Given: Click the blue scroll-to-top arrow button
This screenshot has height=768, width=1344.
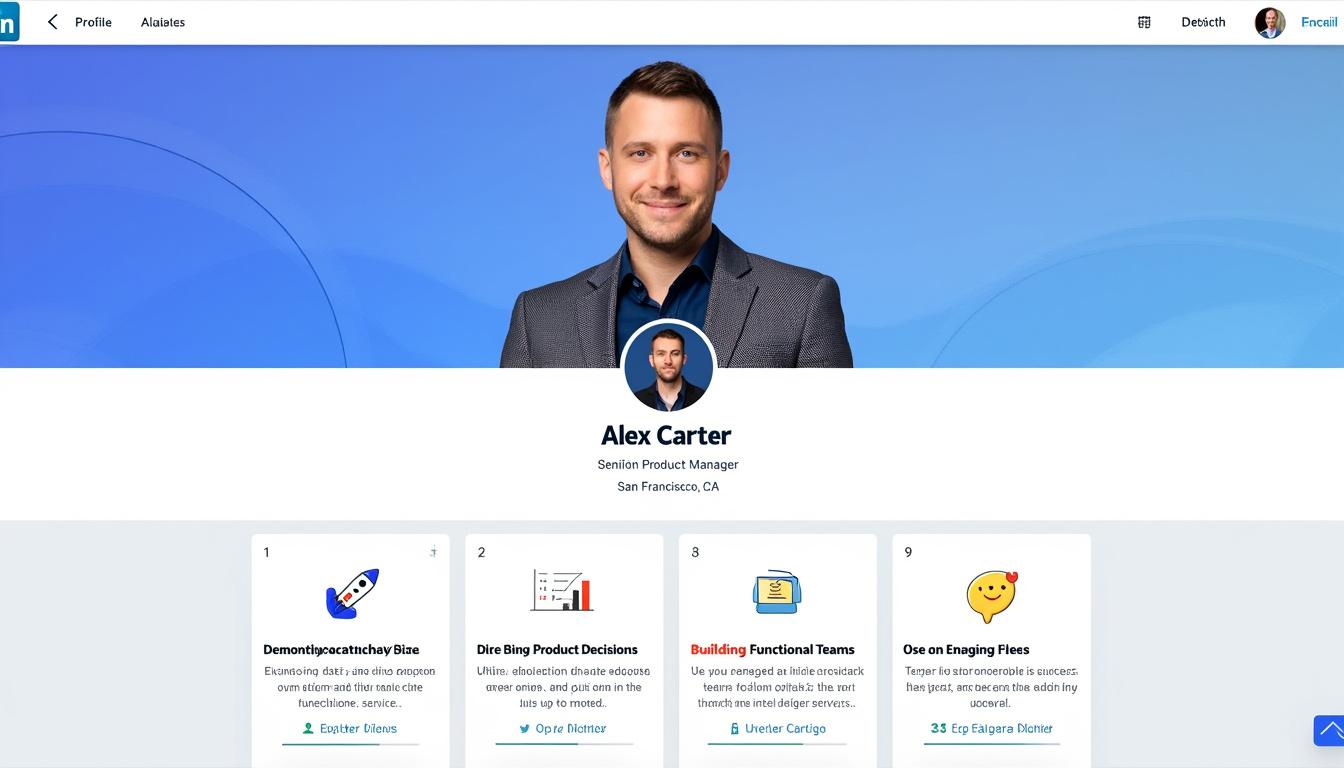Looking at the screenshot, I should coord(1329,730).
